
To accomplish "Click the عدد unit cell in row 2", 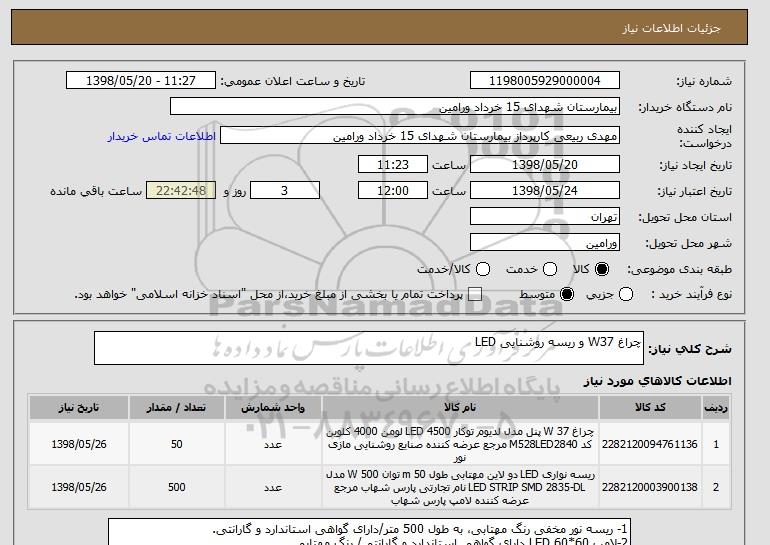I will (273, 487).
